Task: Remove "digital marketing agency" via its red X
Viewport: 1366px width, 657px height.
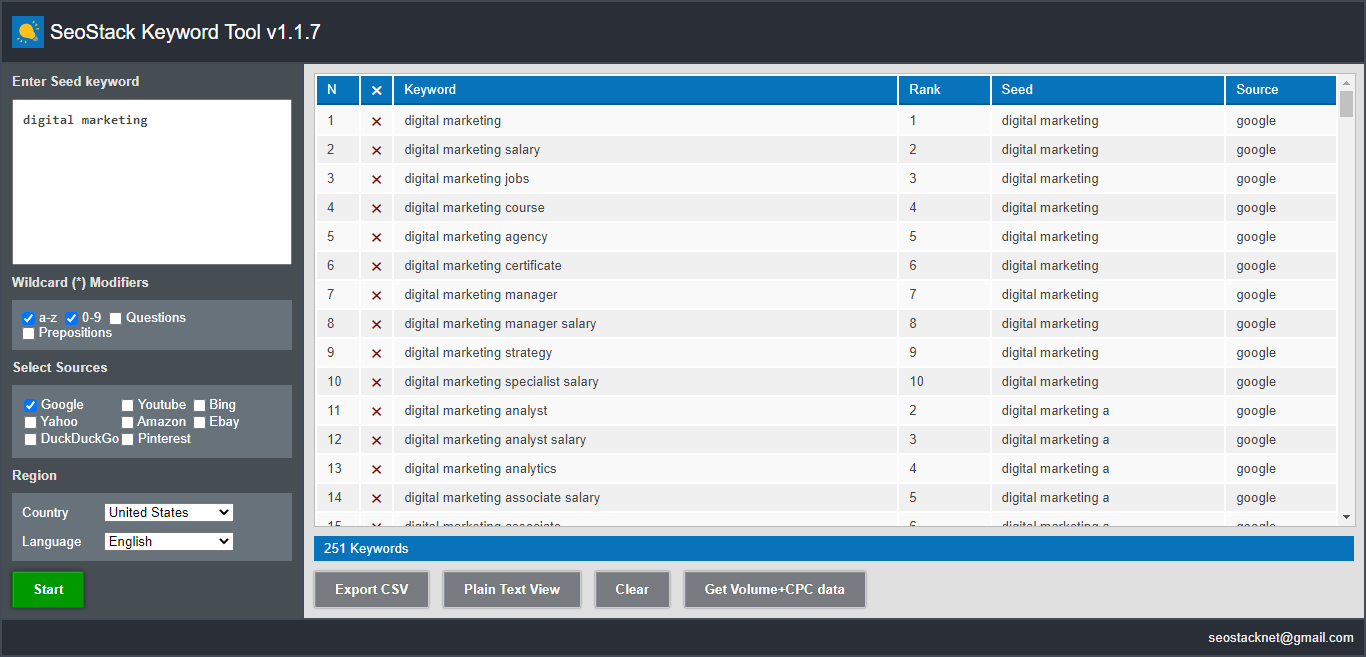Action: click(x=376, y=236)
